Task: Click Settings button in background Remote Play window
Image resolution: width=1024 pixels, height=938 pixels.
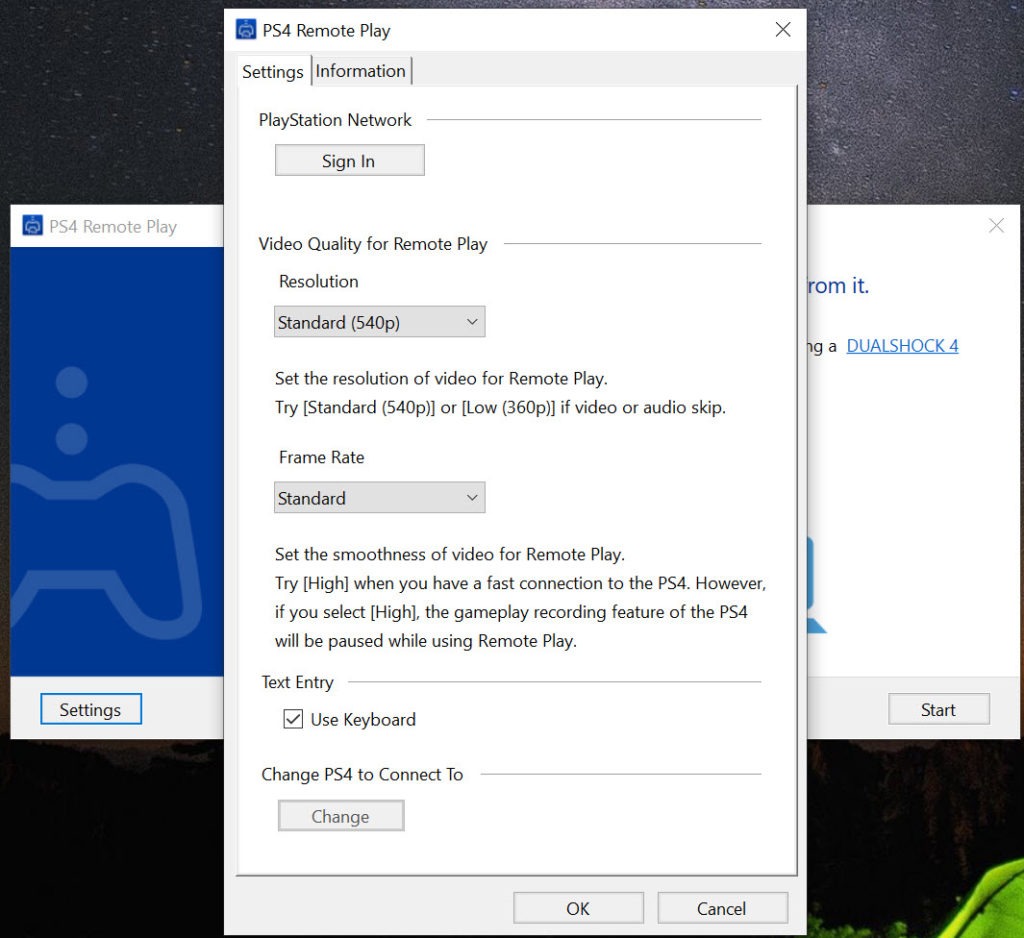Action: pyautogui.click(x=91, y=709)
